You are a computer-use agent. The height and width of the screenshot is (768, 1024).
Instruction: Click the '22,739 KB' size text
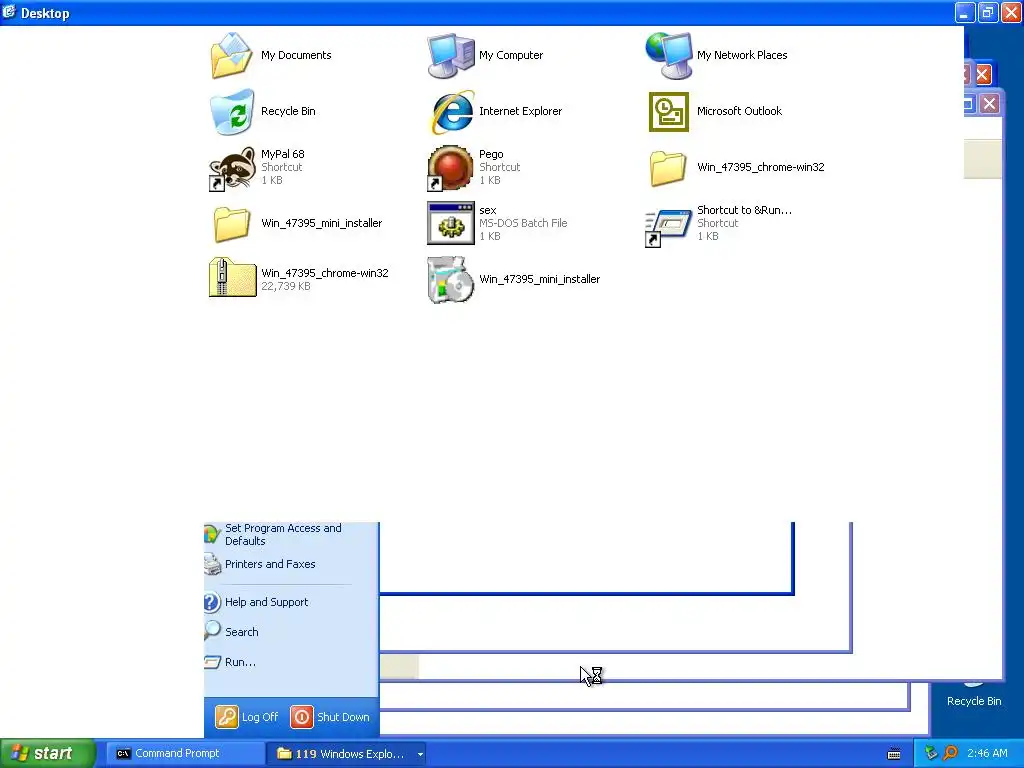click(x=286, y=286)
